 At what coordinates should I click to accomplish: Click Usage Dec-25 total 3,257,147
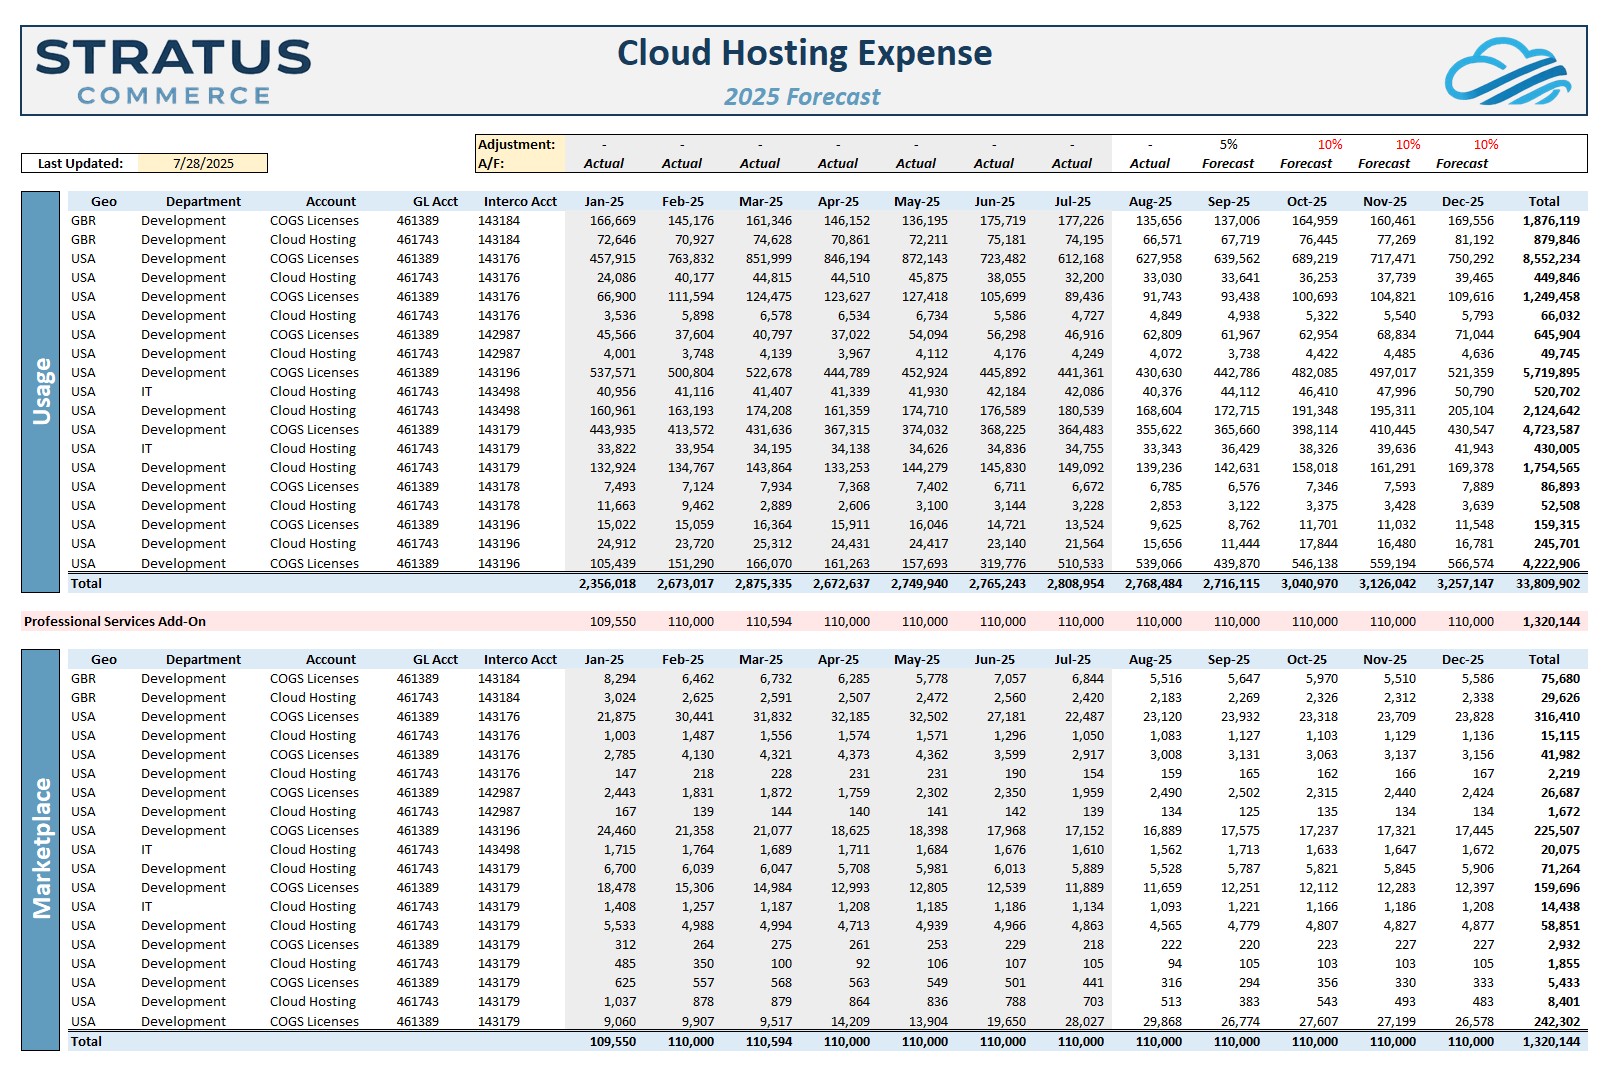click(x=1465, y=583)
